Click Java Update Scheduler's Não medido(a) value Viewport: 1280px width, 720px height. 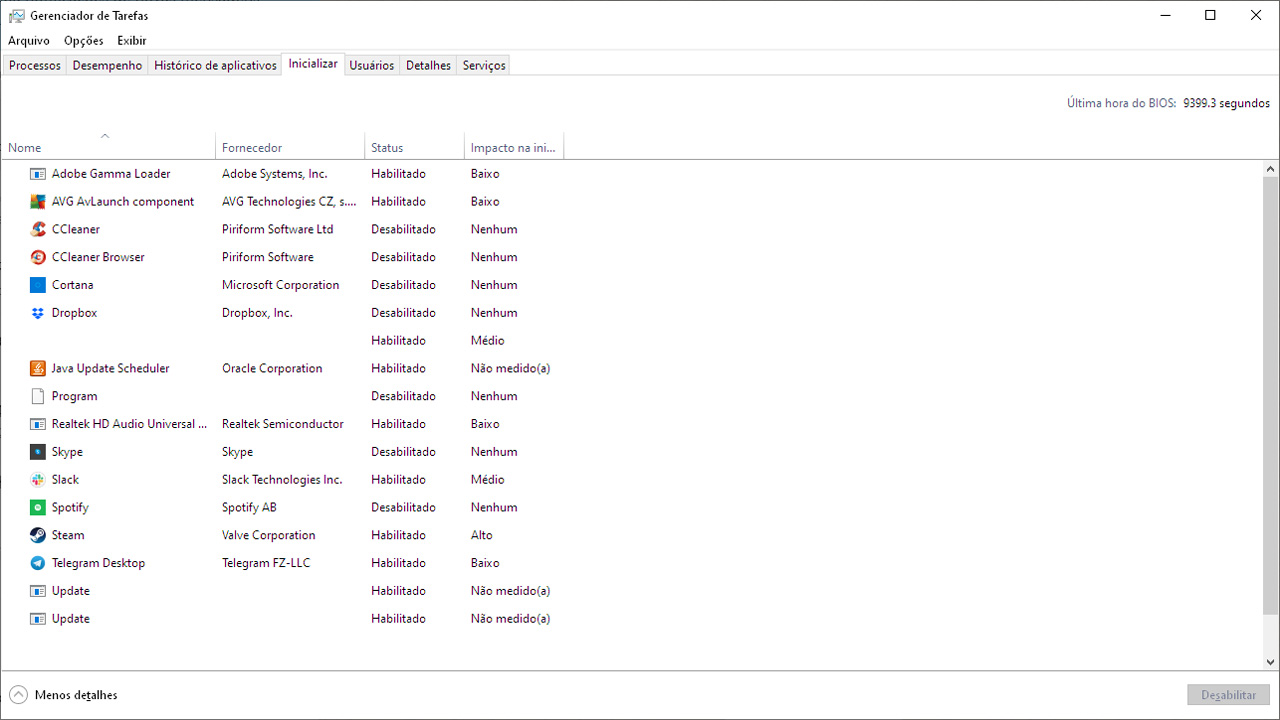point(510,369)
